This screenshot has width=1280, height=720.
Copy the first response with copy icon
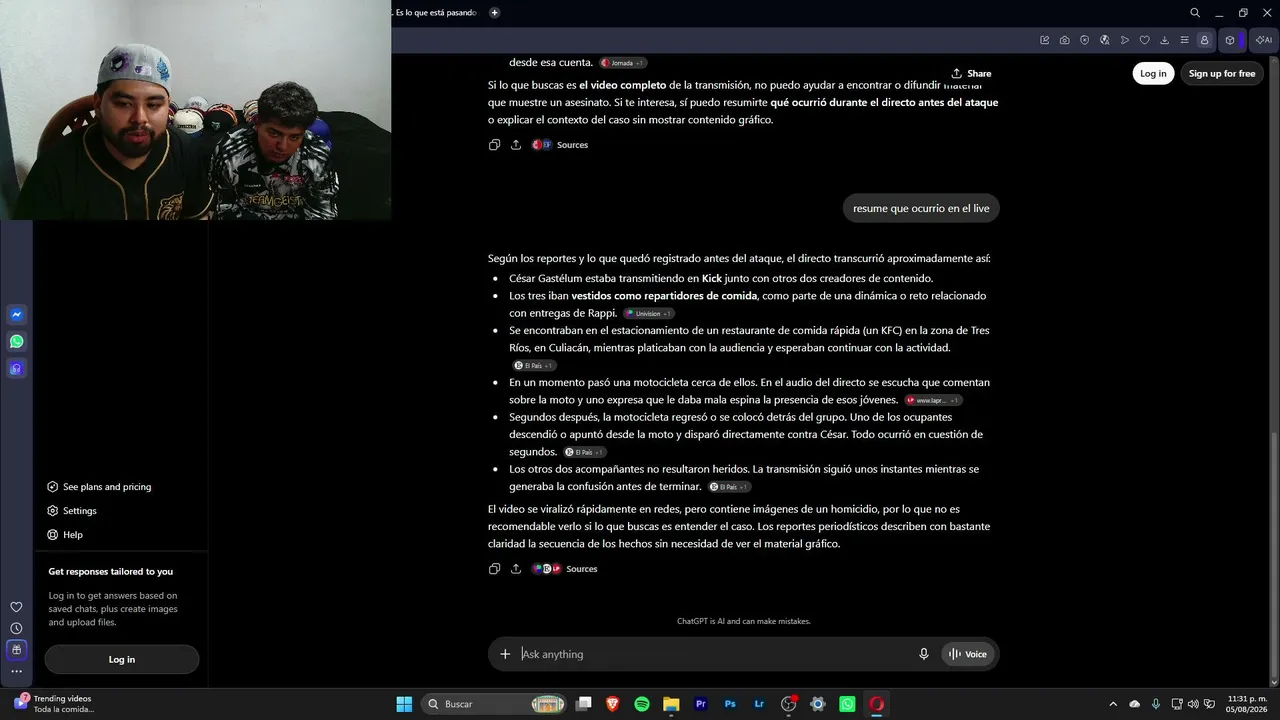coord(494,145)
